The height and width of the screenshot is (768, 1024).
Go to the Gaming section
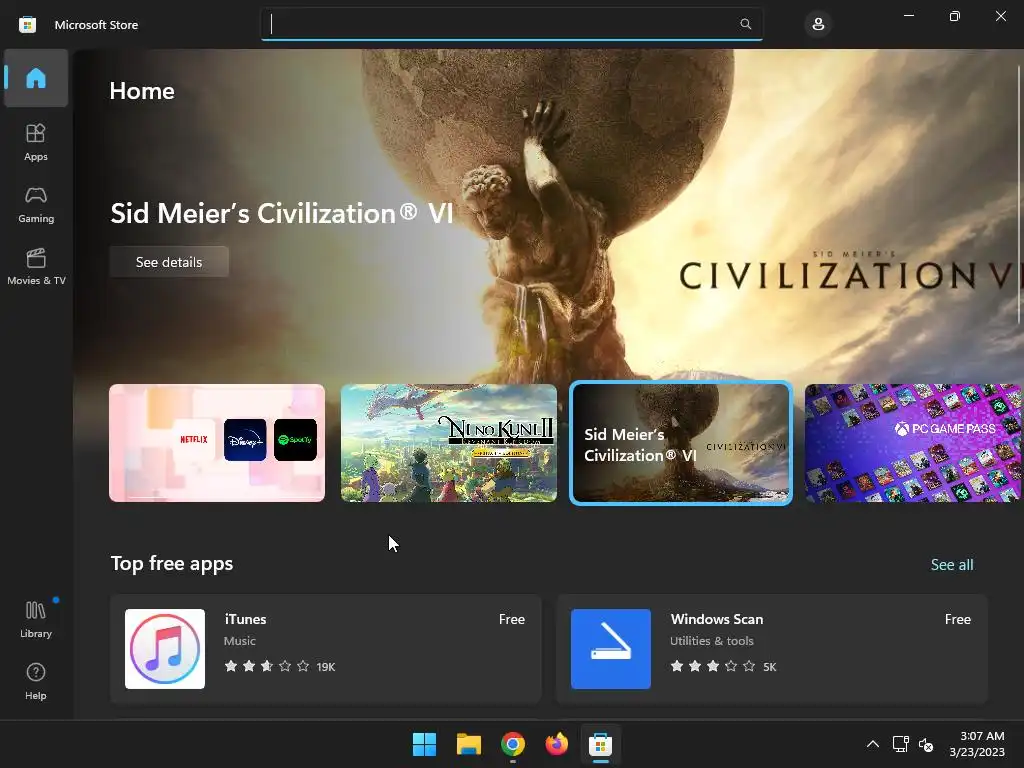[36, 204]
